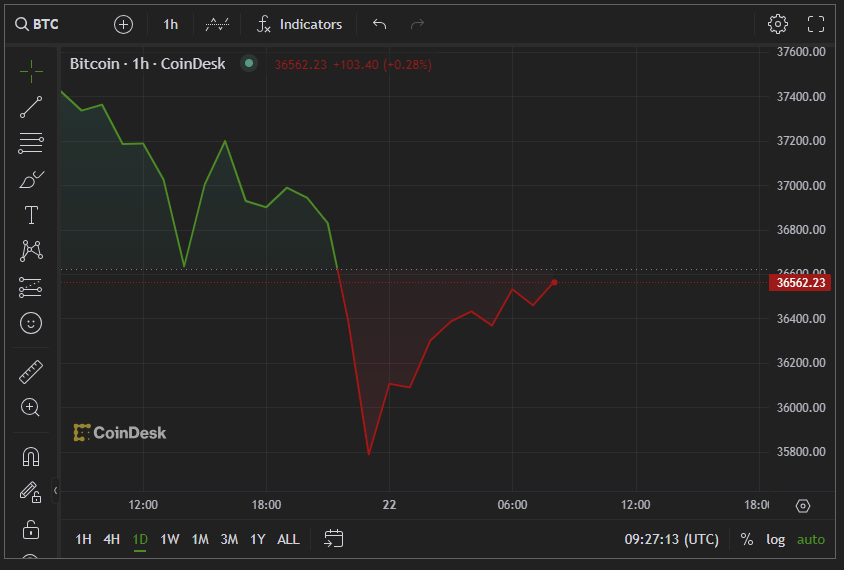This screenshot has width=844, height=570.
Task: Select the 1D date range
Action: pyautogui.click(x=140, y=539)
